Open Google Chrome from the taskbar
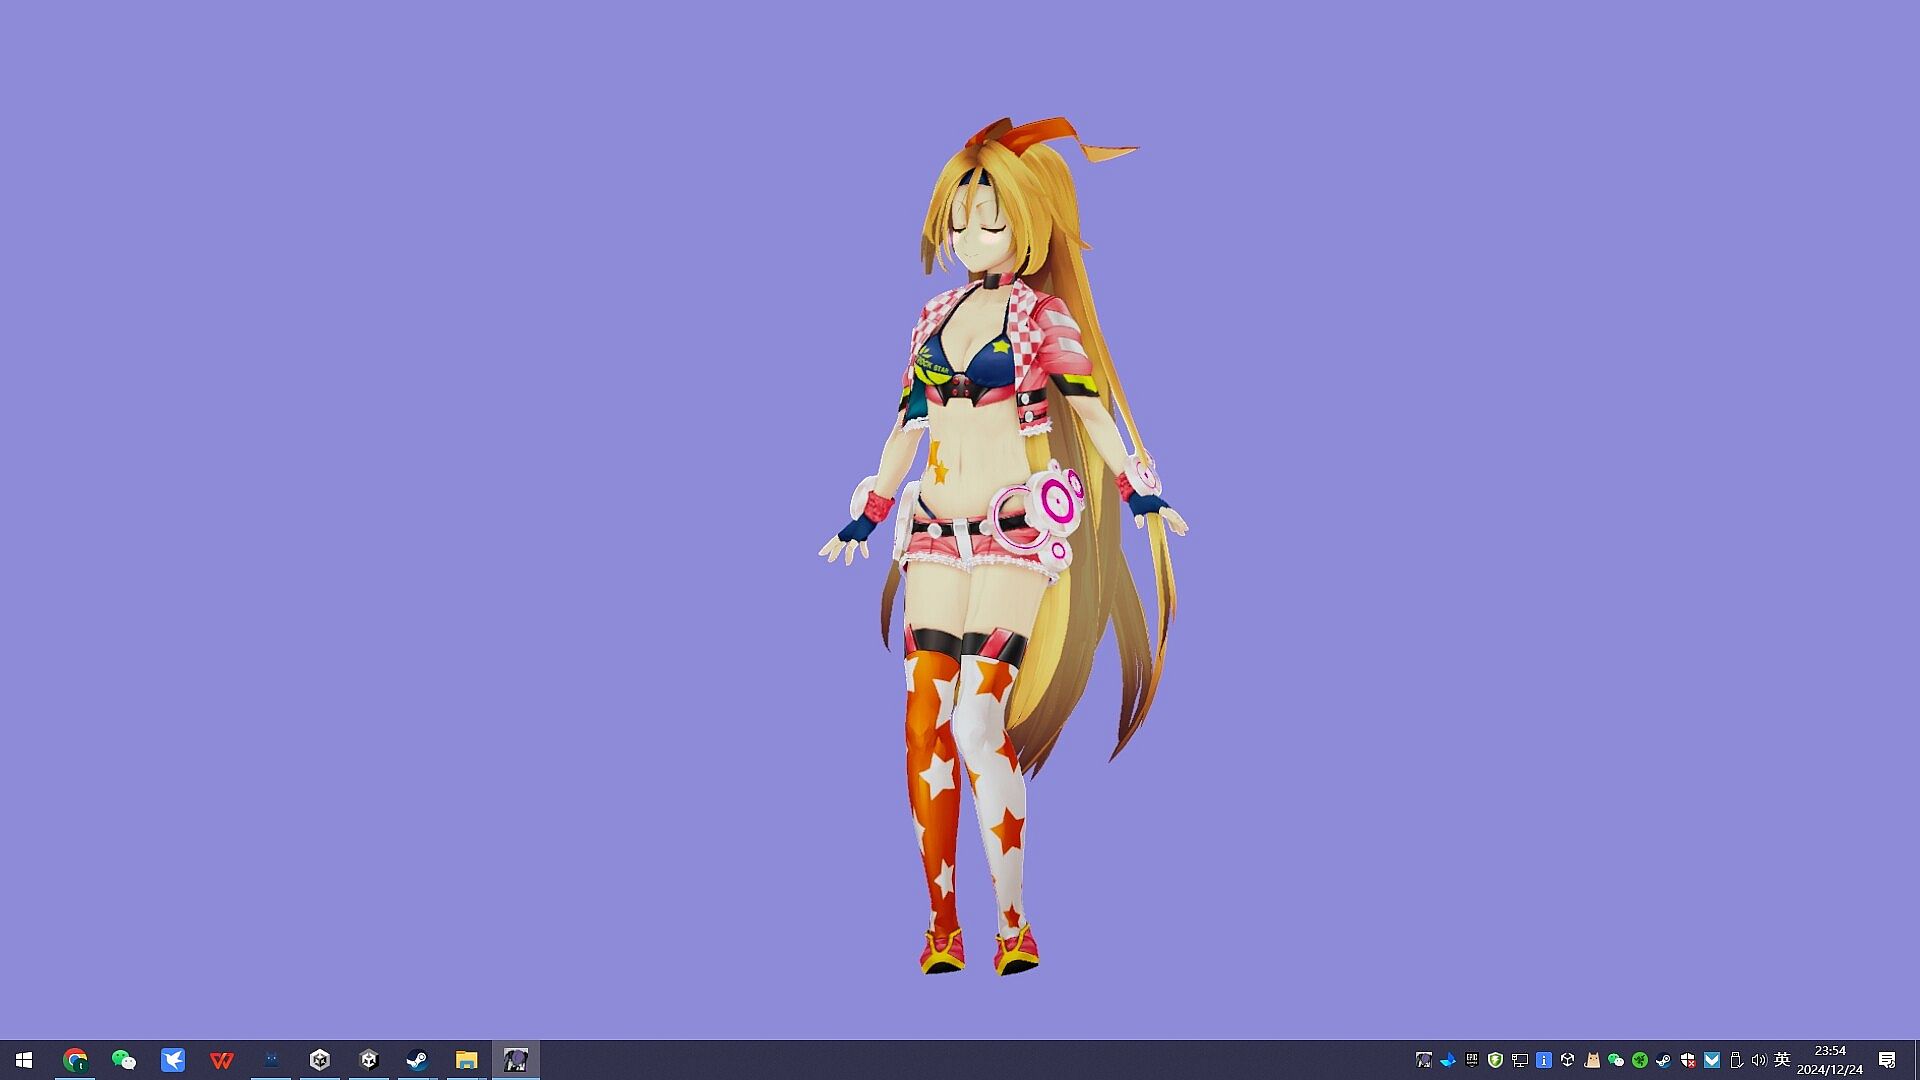Image resolution: width=1920 pixels, height=1080 pixels. [x=75, y=1060]
